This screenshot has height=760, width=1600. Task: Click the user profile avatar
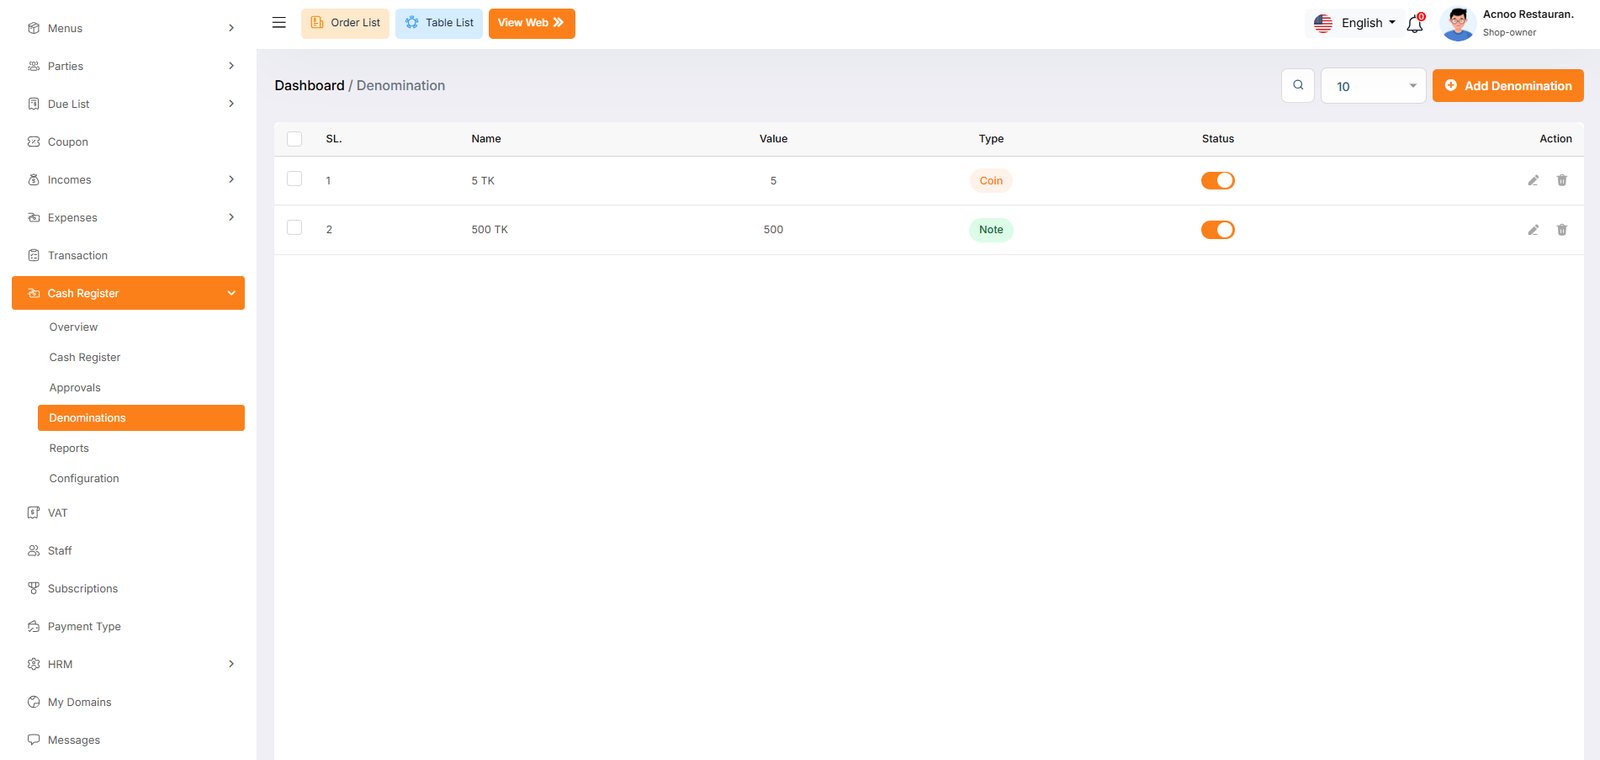tap(1458, 23)
